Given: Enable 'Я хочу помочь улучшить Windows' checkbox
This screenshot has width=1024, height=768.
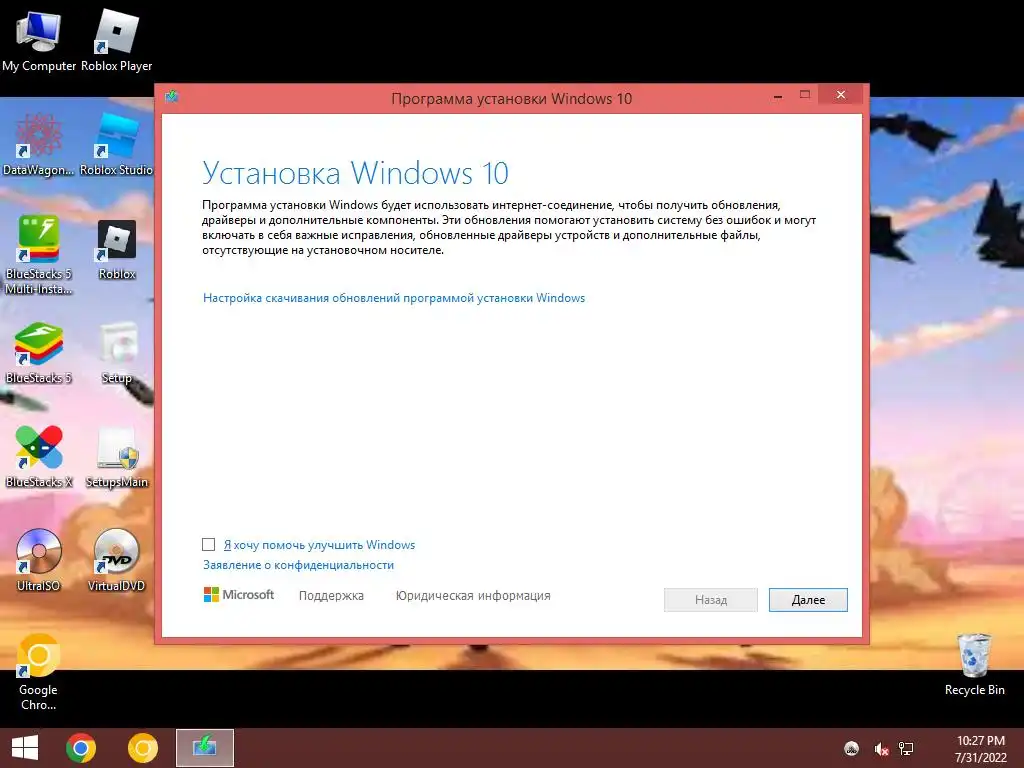Looking at the screenshot, I should [208, 545].
